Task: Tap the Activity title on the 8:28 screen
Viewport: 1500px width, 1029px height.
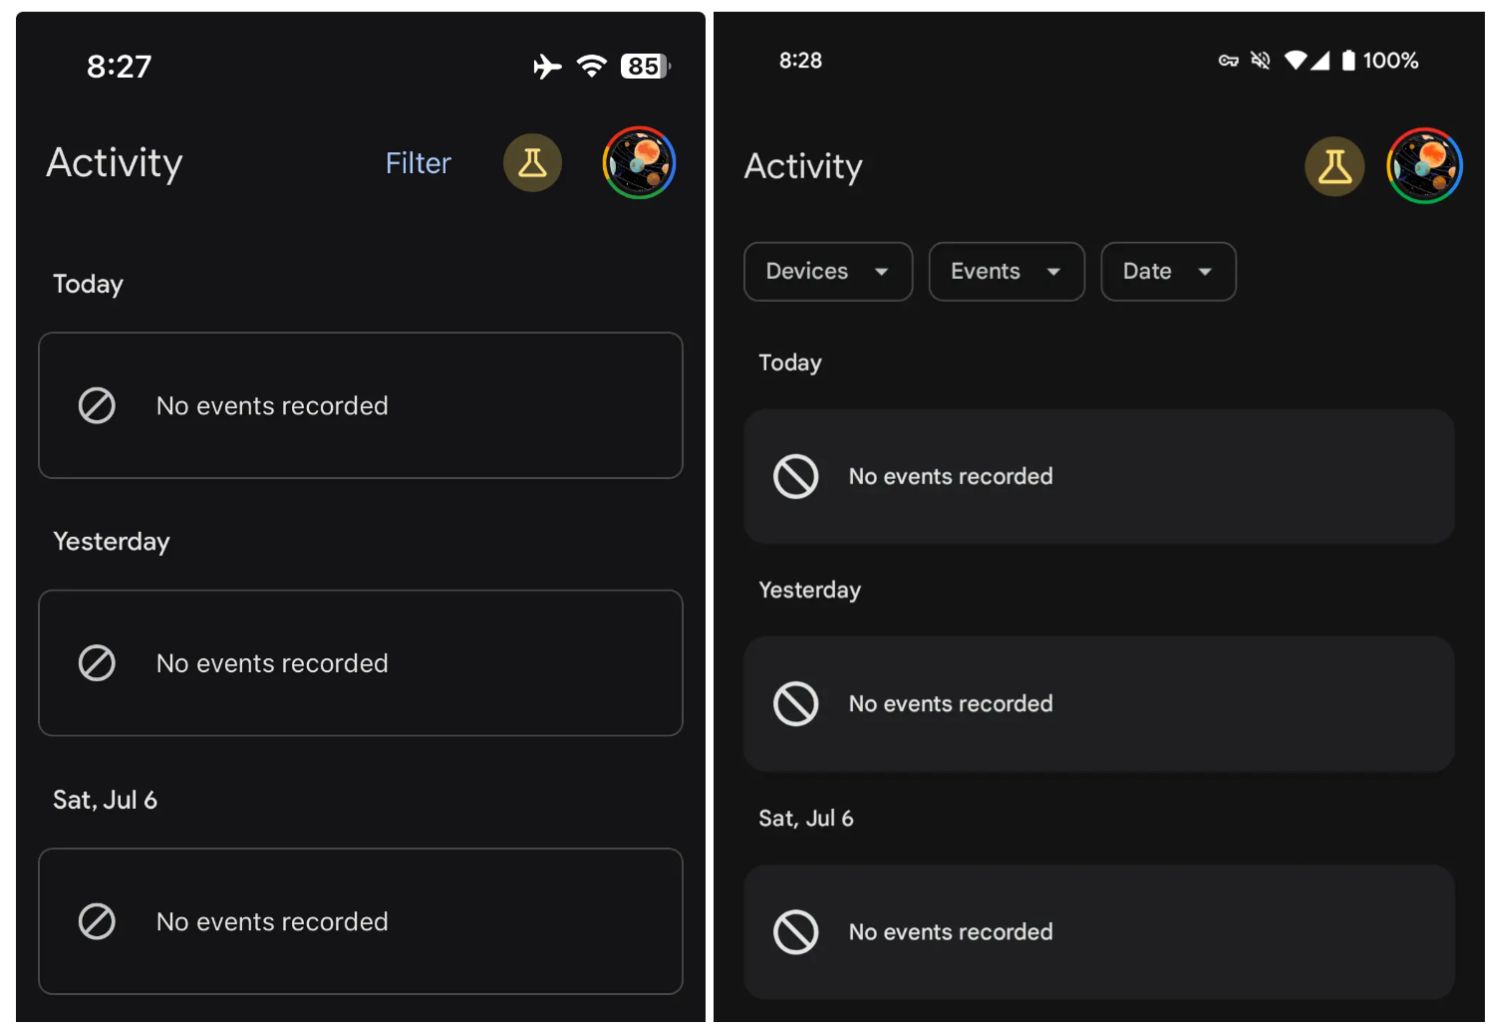Action: point(803,166)
